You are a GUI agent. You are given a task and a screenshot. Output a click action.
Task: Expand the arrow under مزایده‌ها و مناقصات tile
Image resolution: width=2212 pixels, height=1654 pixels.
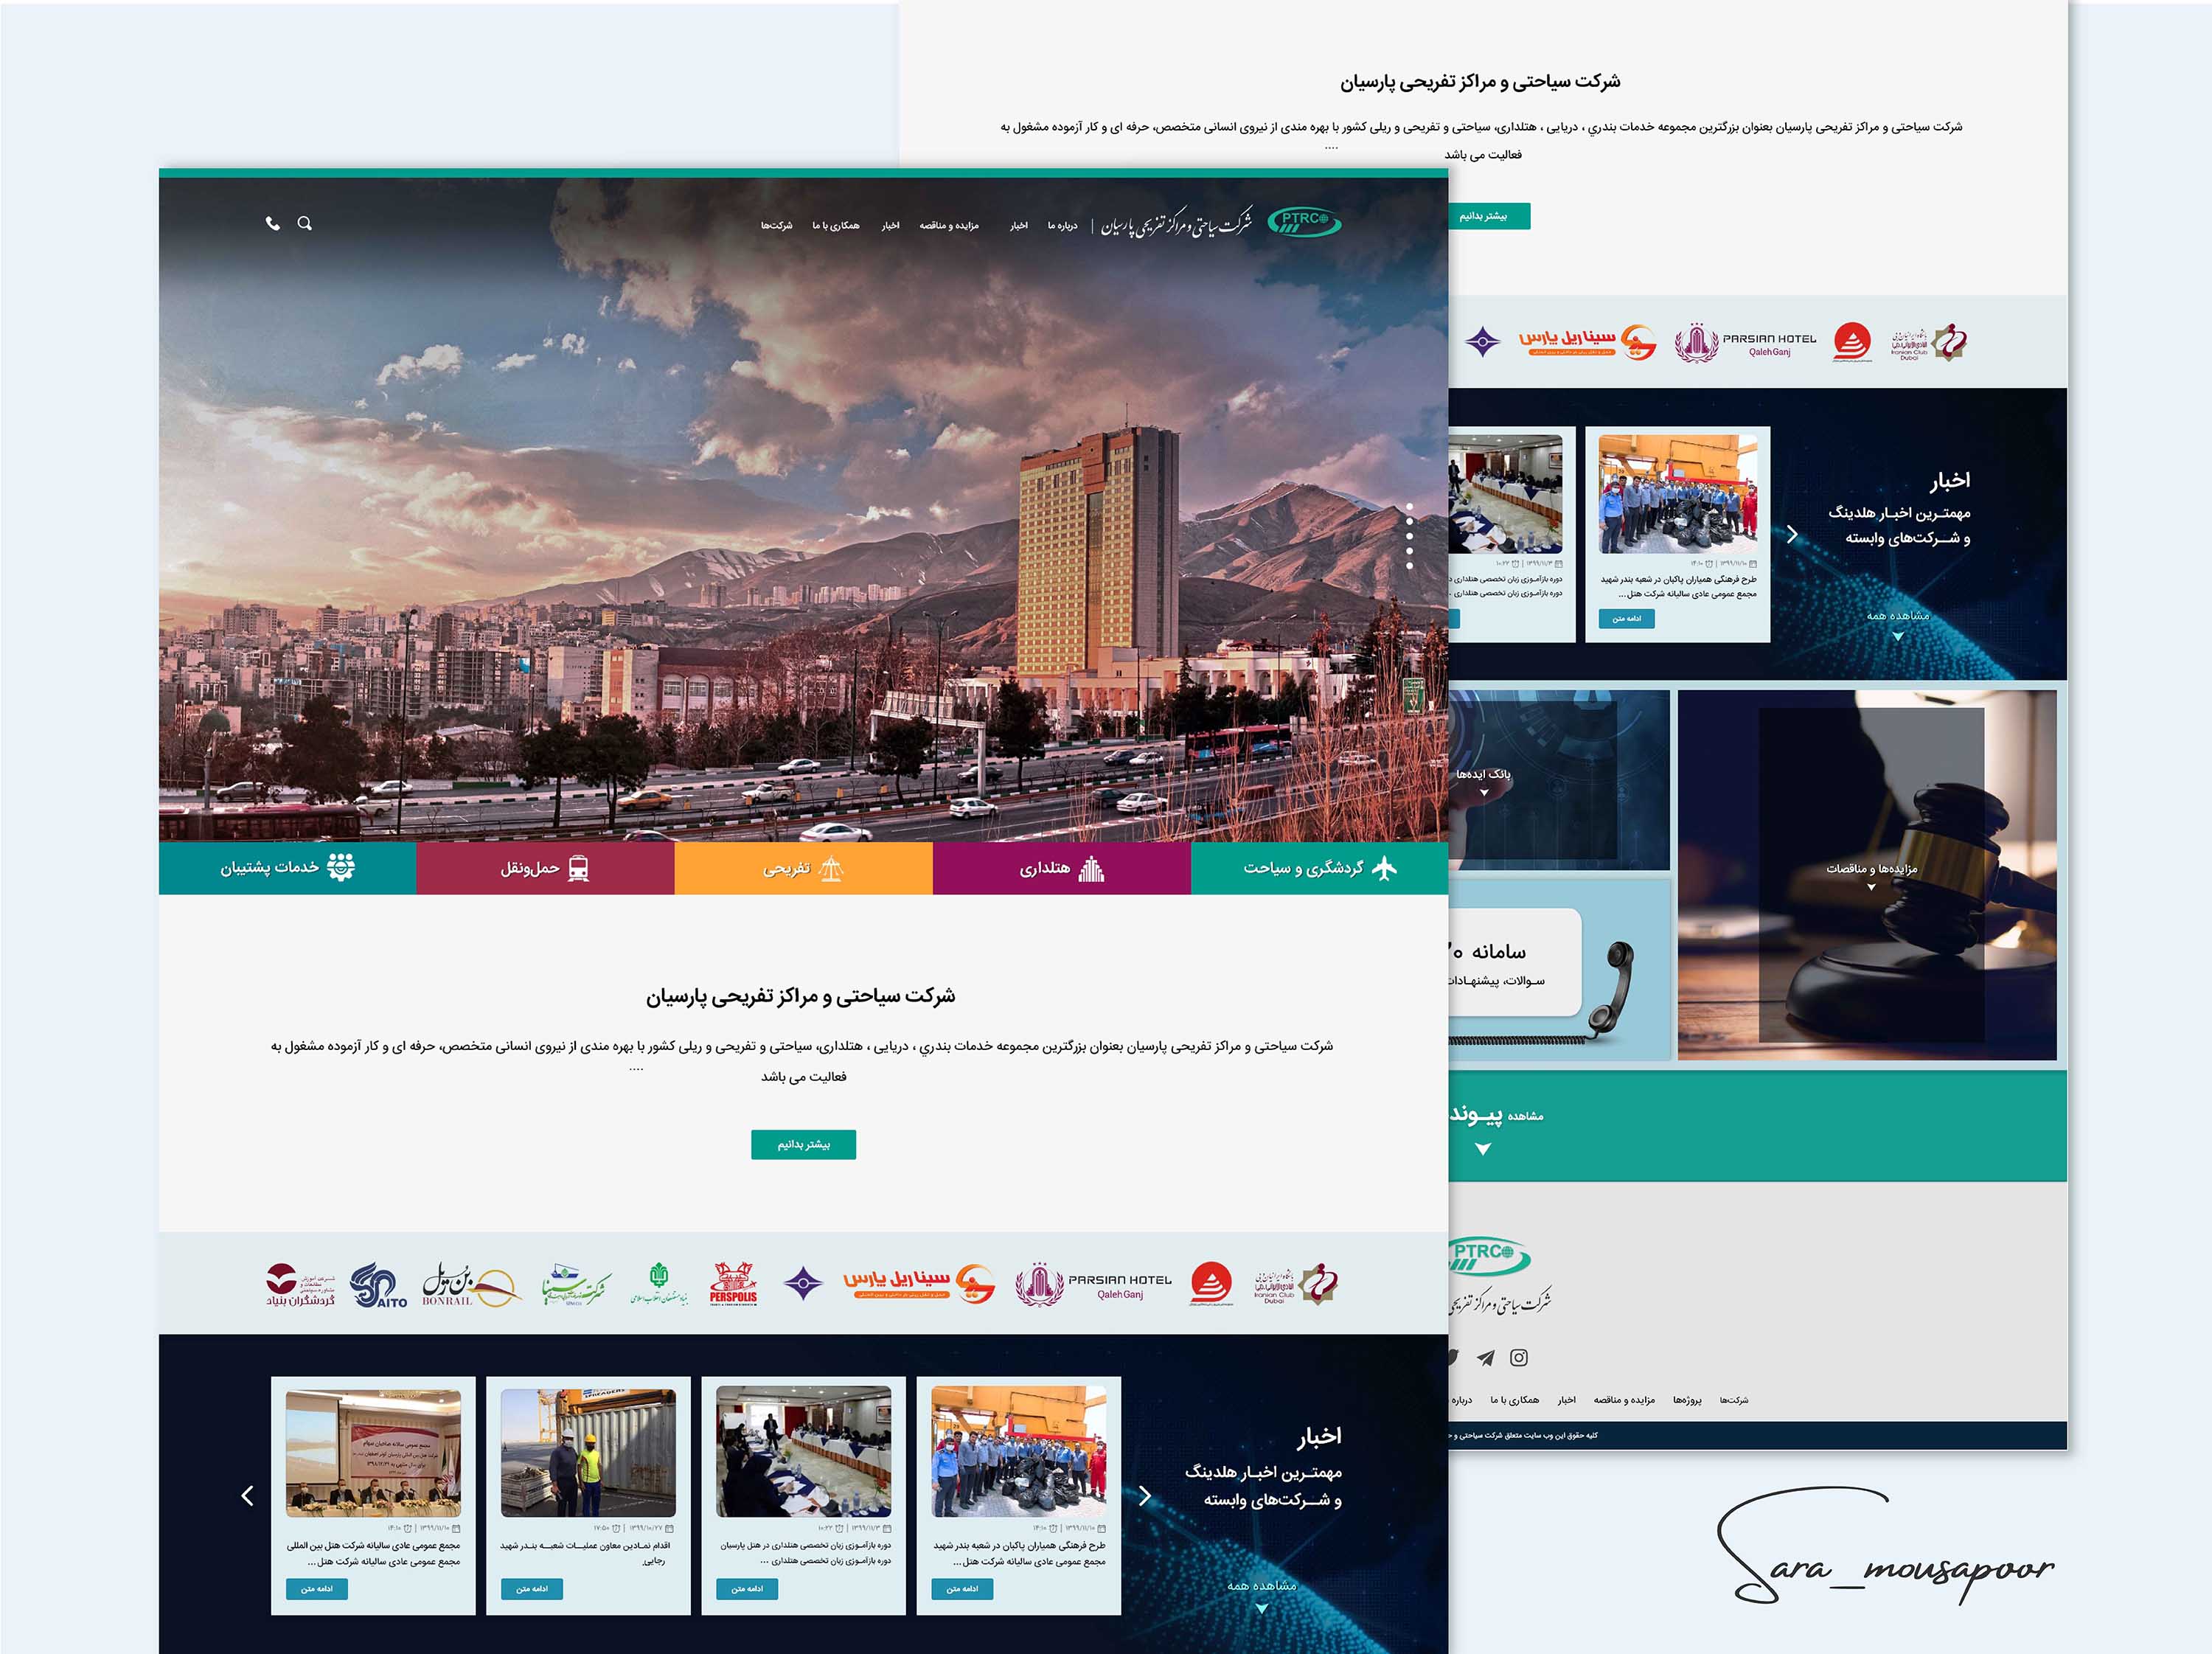point(1872,887)
